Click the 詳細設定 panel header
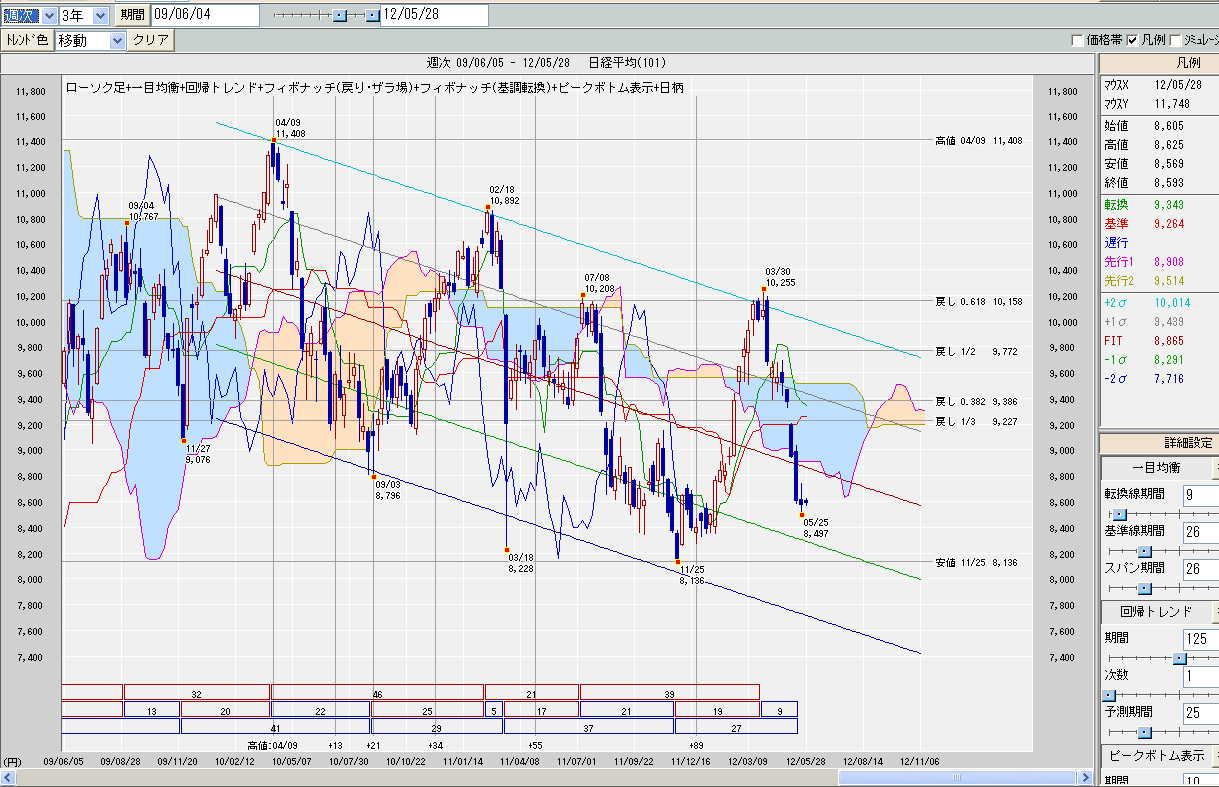This screenshot has width=1219, height=787. point(1159,442)
